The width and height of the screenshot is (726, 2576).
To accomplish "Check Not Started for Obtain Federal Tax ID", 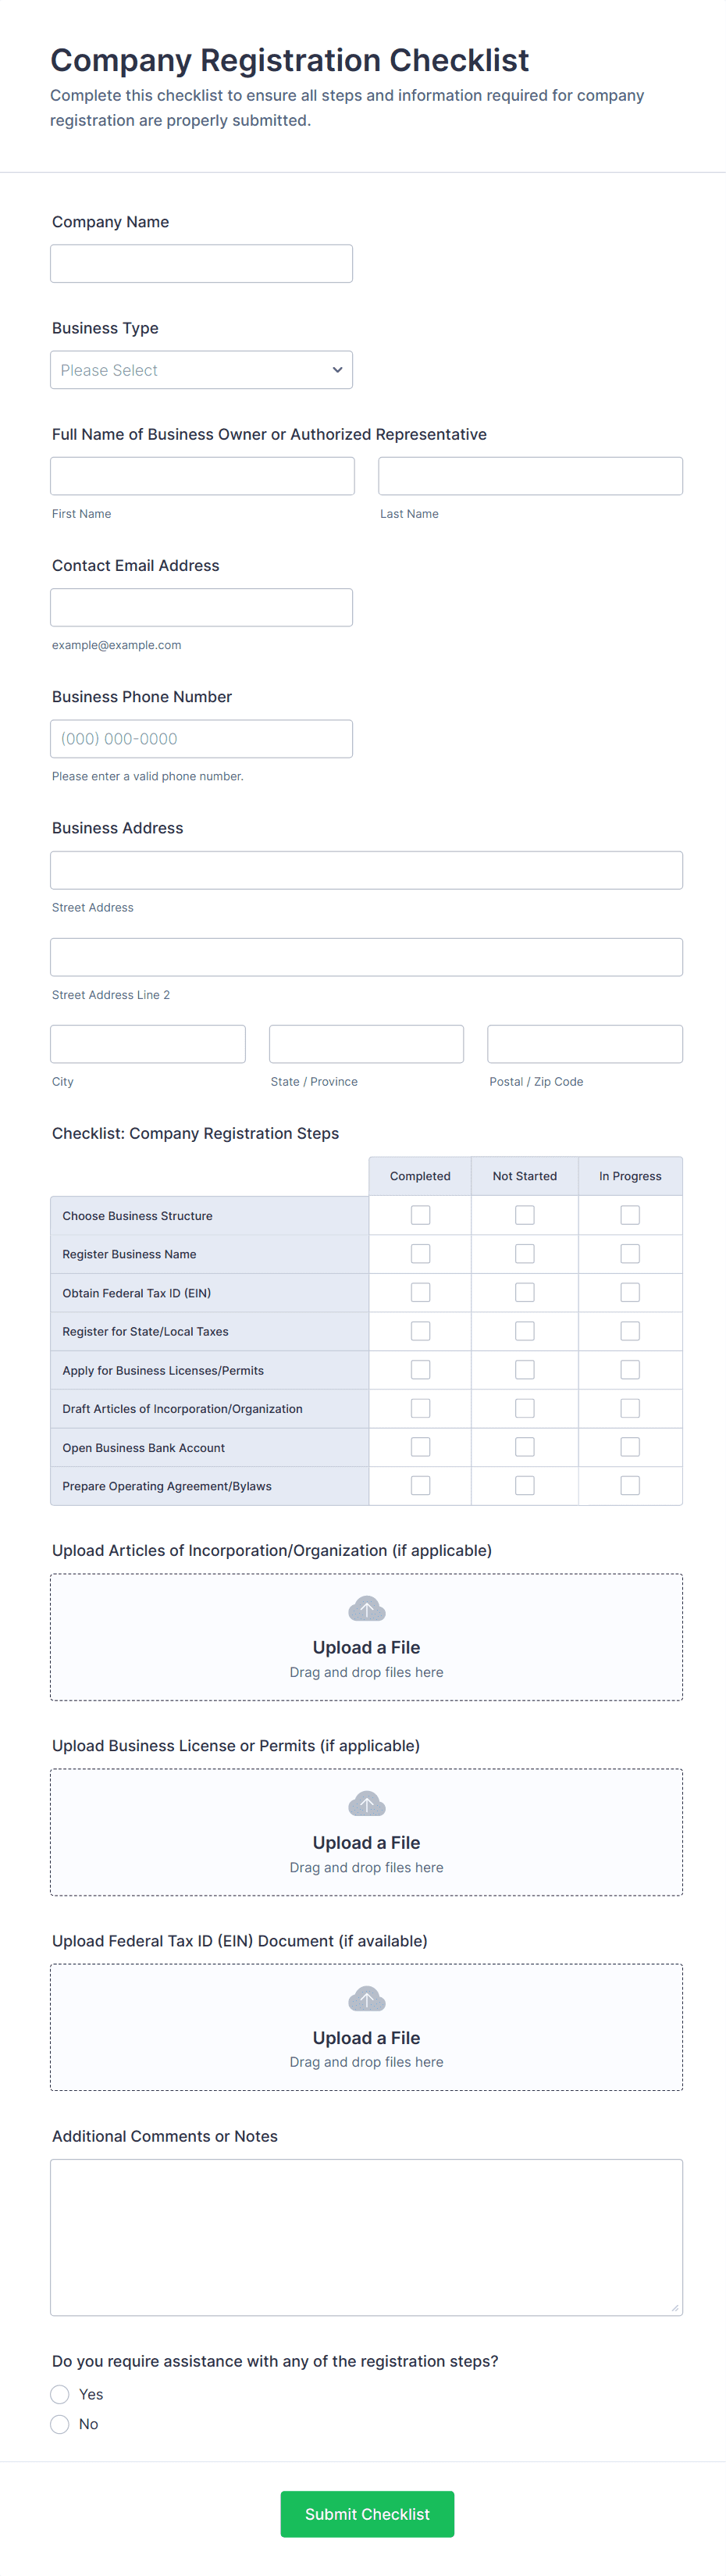I will coord(524,1293).
